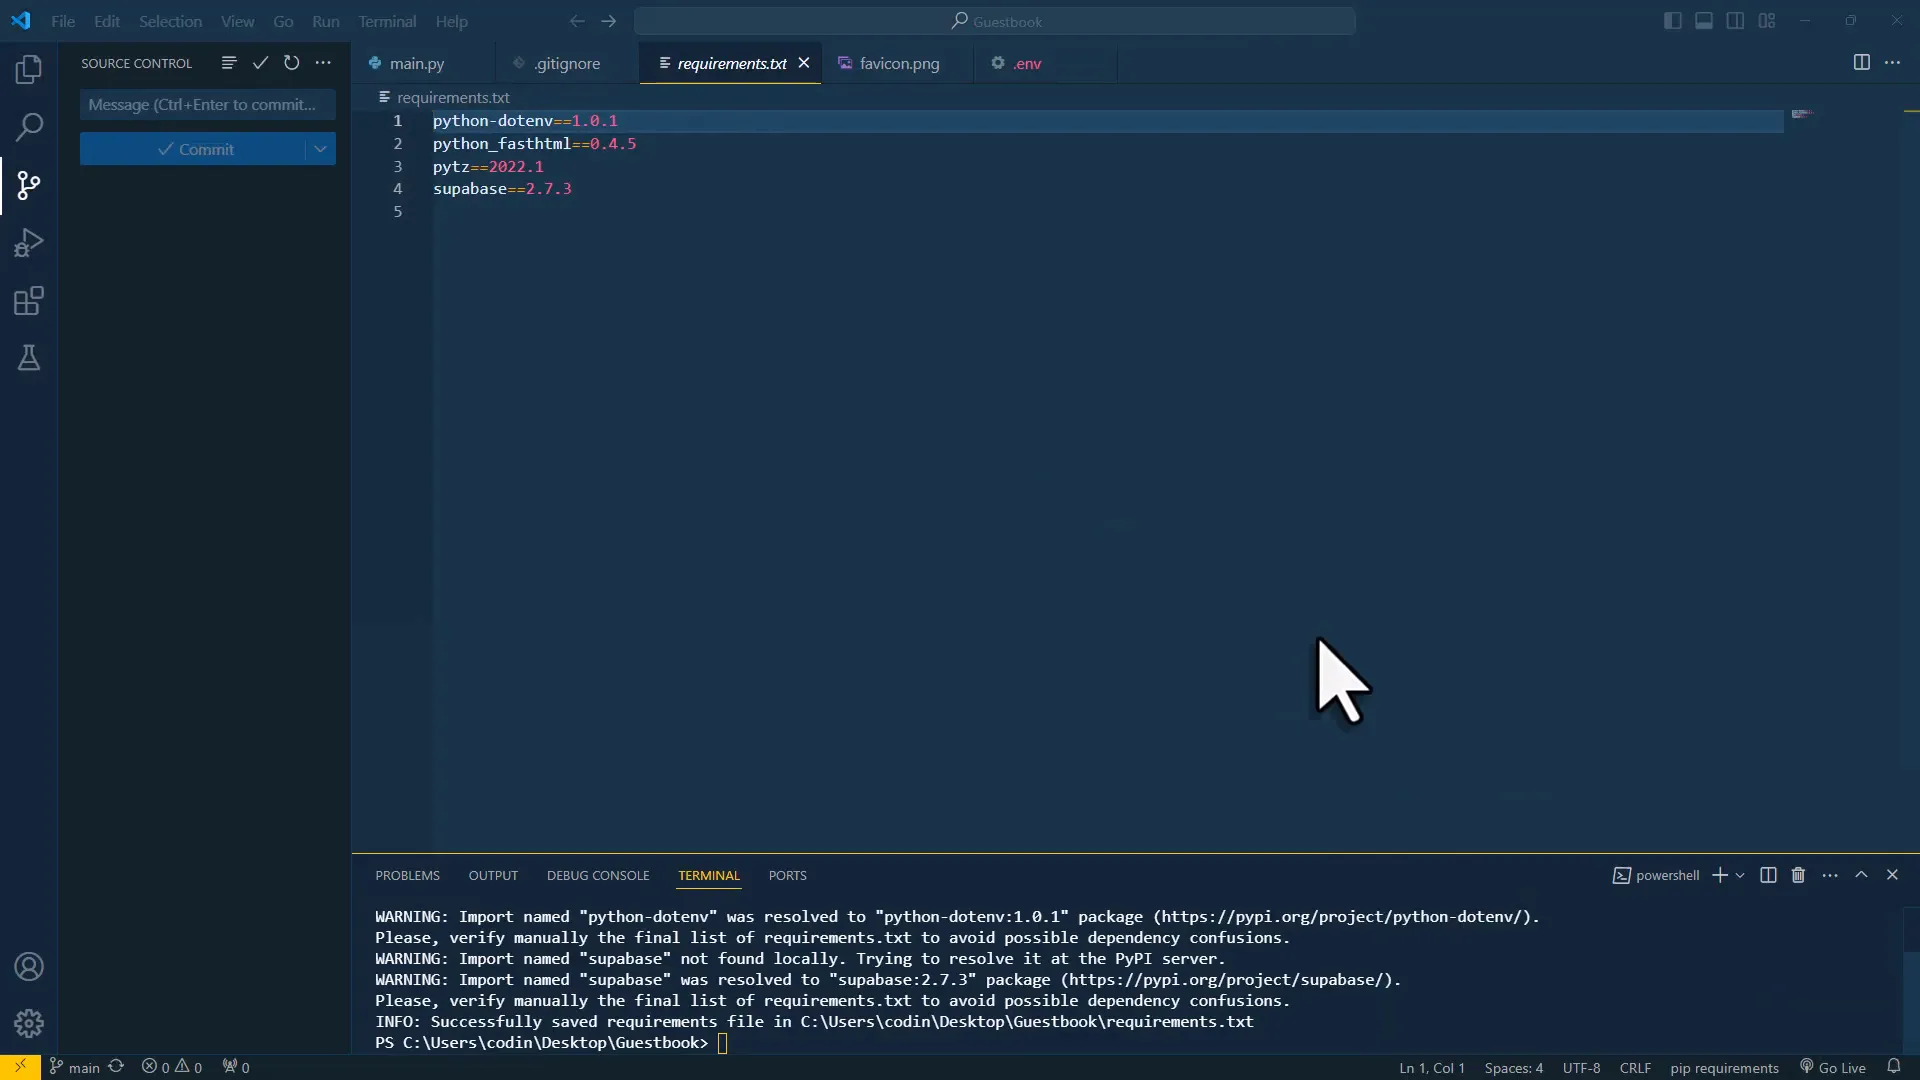Synchronize changes icon in status bar

pos(116,1067)
